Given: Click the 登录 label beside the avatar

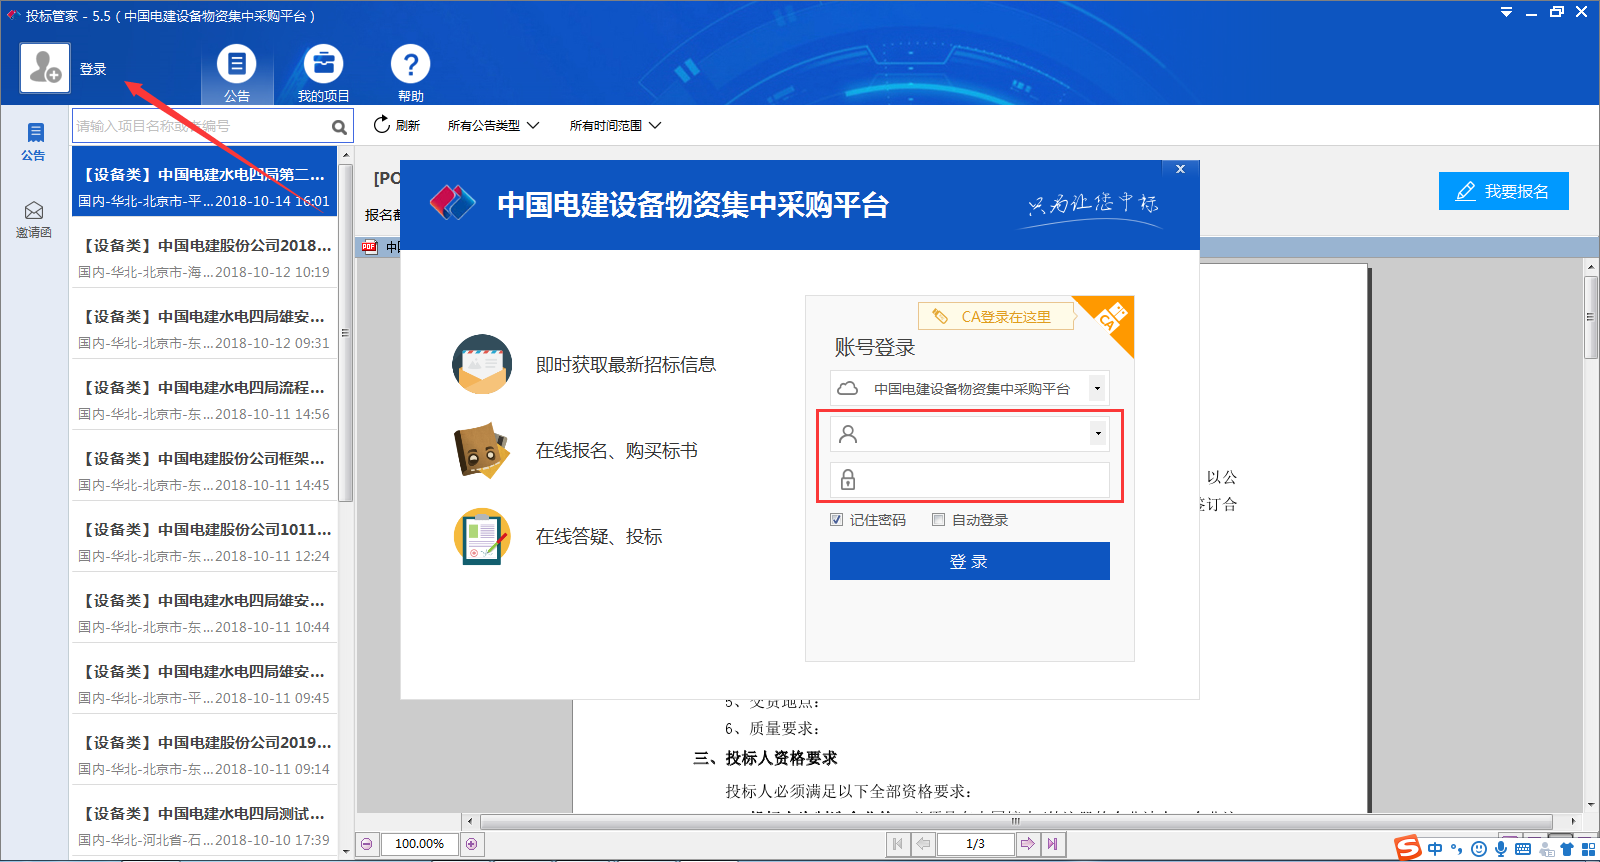Looking at the screenshot, I should click(x=93, y=69).
